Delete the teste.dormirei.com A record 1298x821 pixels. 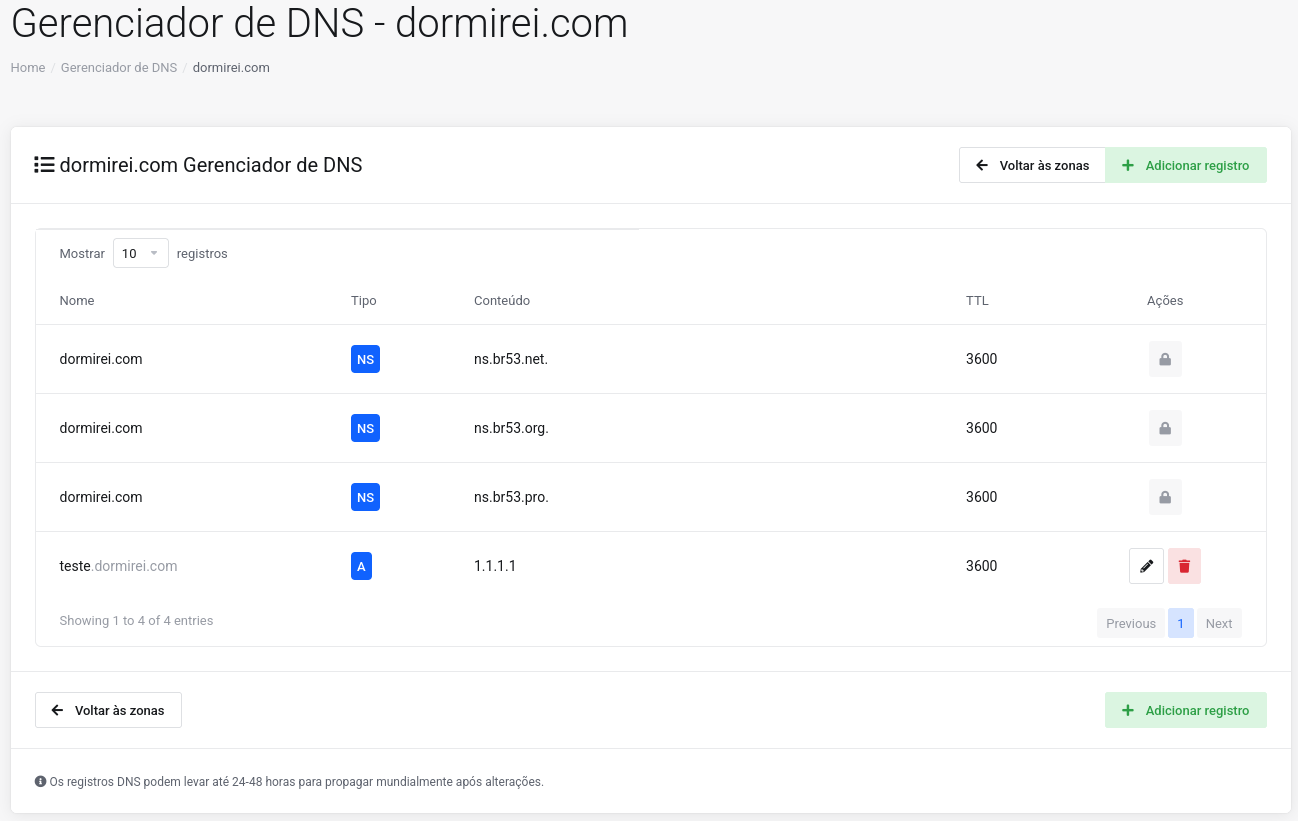pyautogui.click(x=1184, y=566)
